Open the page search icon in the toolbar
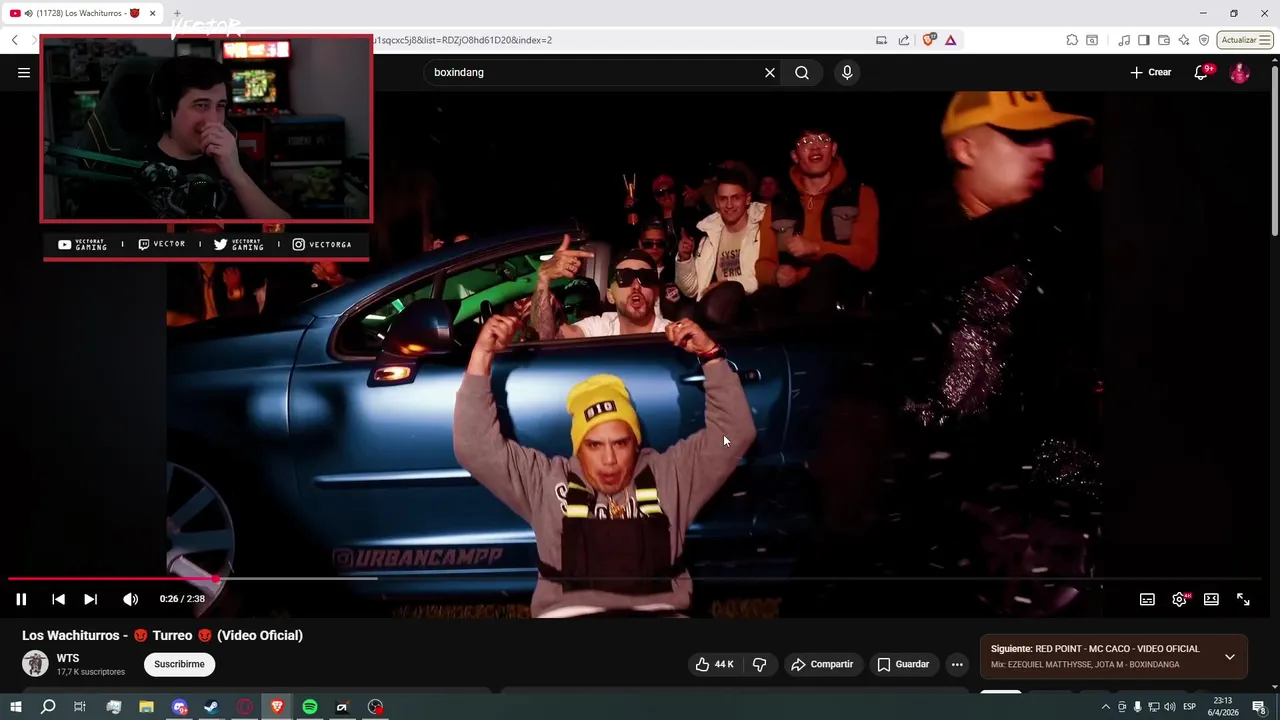 pyautogui.click(x=1092, y=40)
